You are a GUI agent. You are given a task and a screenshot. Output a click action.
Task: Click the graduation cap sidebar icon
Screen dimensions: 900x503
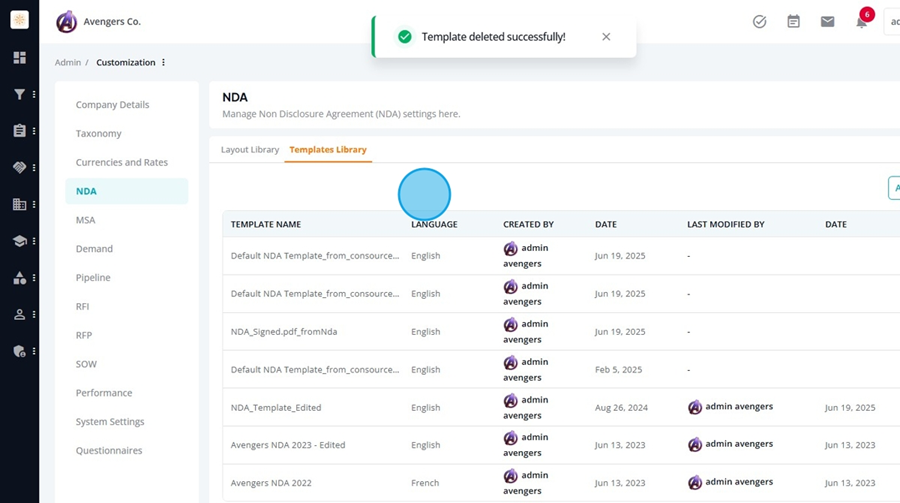(20, 241)
